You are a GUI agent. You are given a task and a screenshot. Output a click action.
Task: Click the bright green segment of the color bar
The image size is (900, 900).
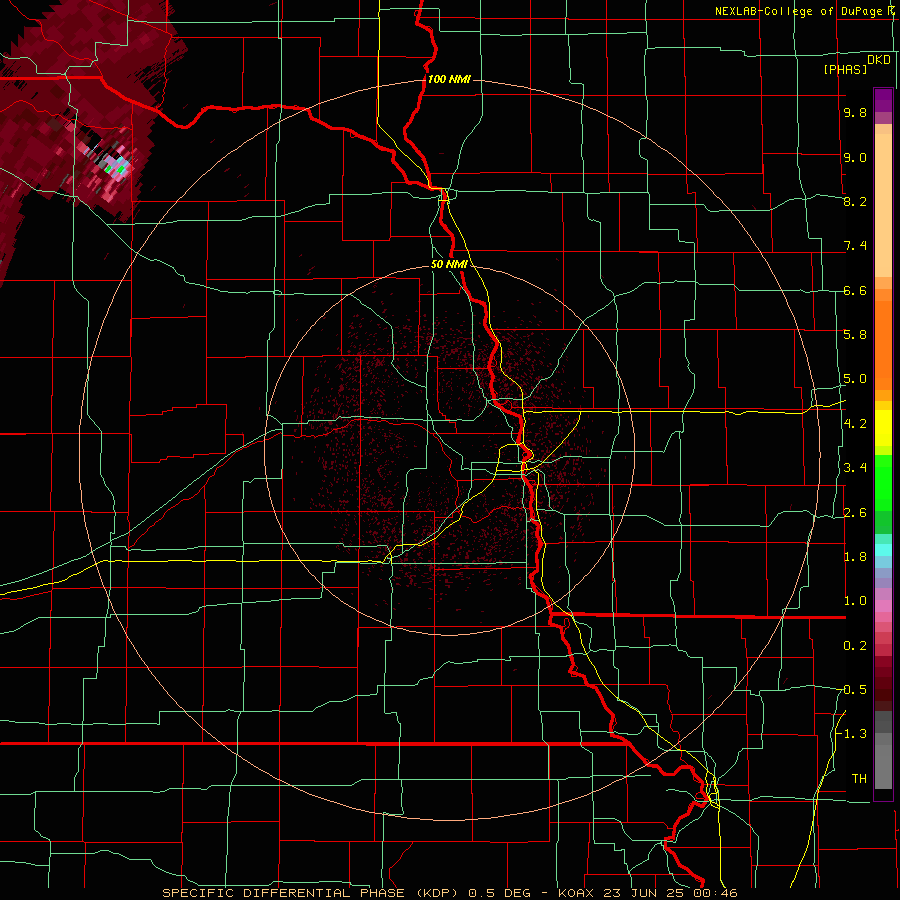[883, 482]
